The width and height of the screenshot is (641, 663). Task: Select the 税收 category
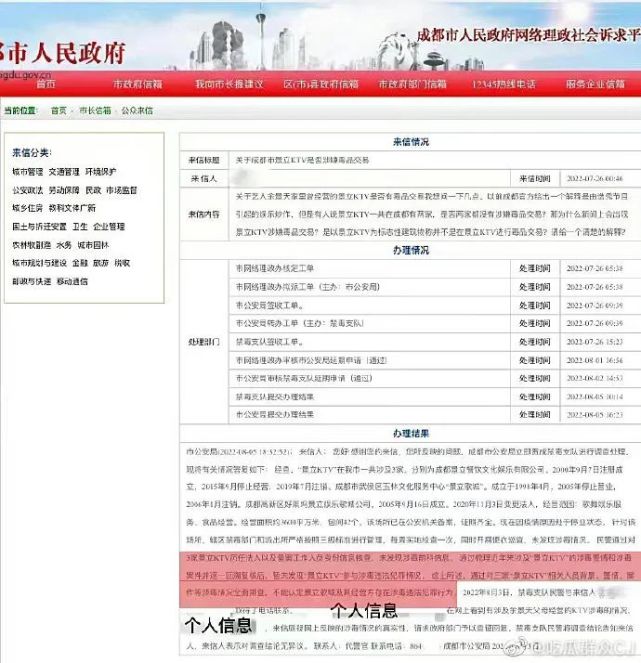(x=122, y=263)
